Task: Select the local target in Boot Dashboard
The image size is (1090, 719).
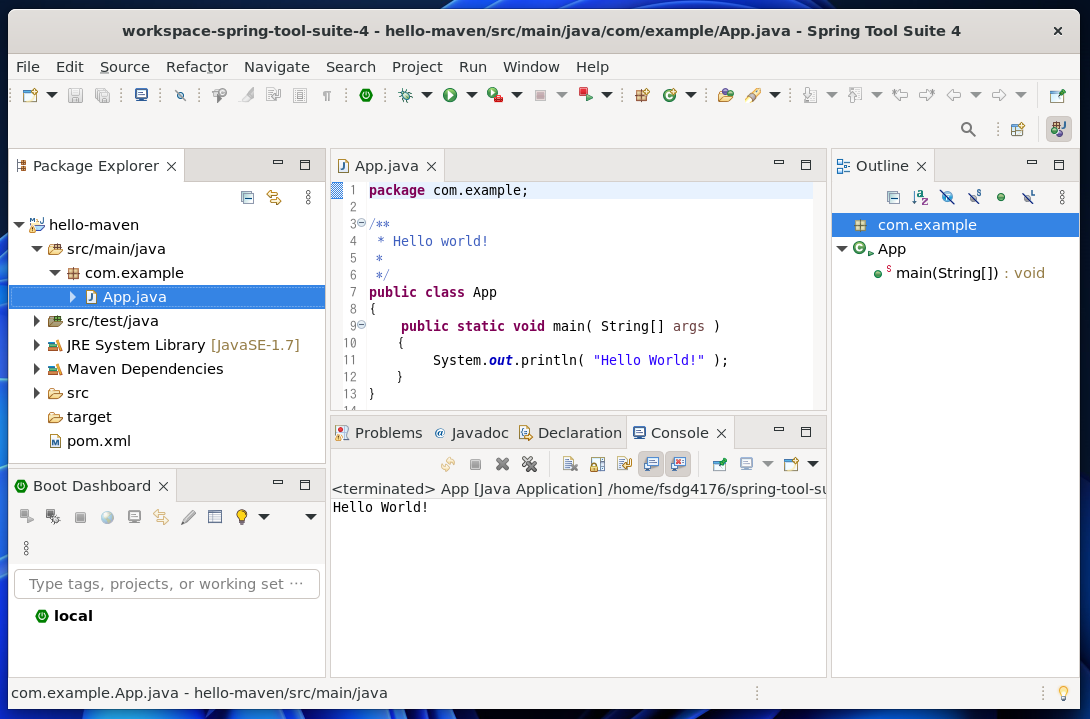Action: pyautogui.click(x=71, y=616)
